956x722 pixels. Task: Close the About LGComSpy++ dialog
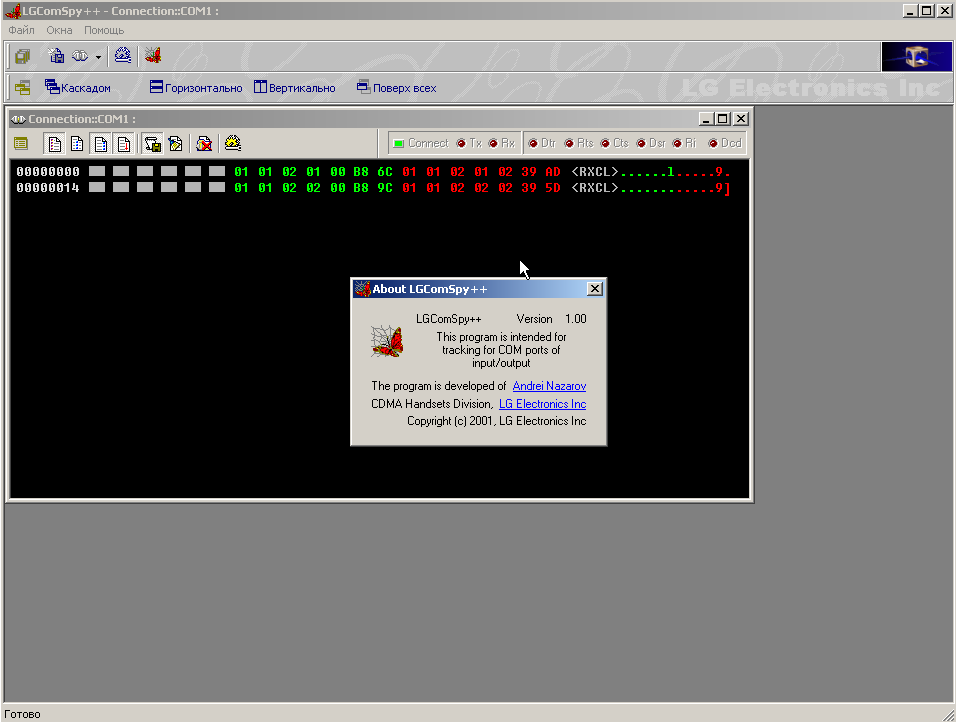(x=595, y=289)
